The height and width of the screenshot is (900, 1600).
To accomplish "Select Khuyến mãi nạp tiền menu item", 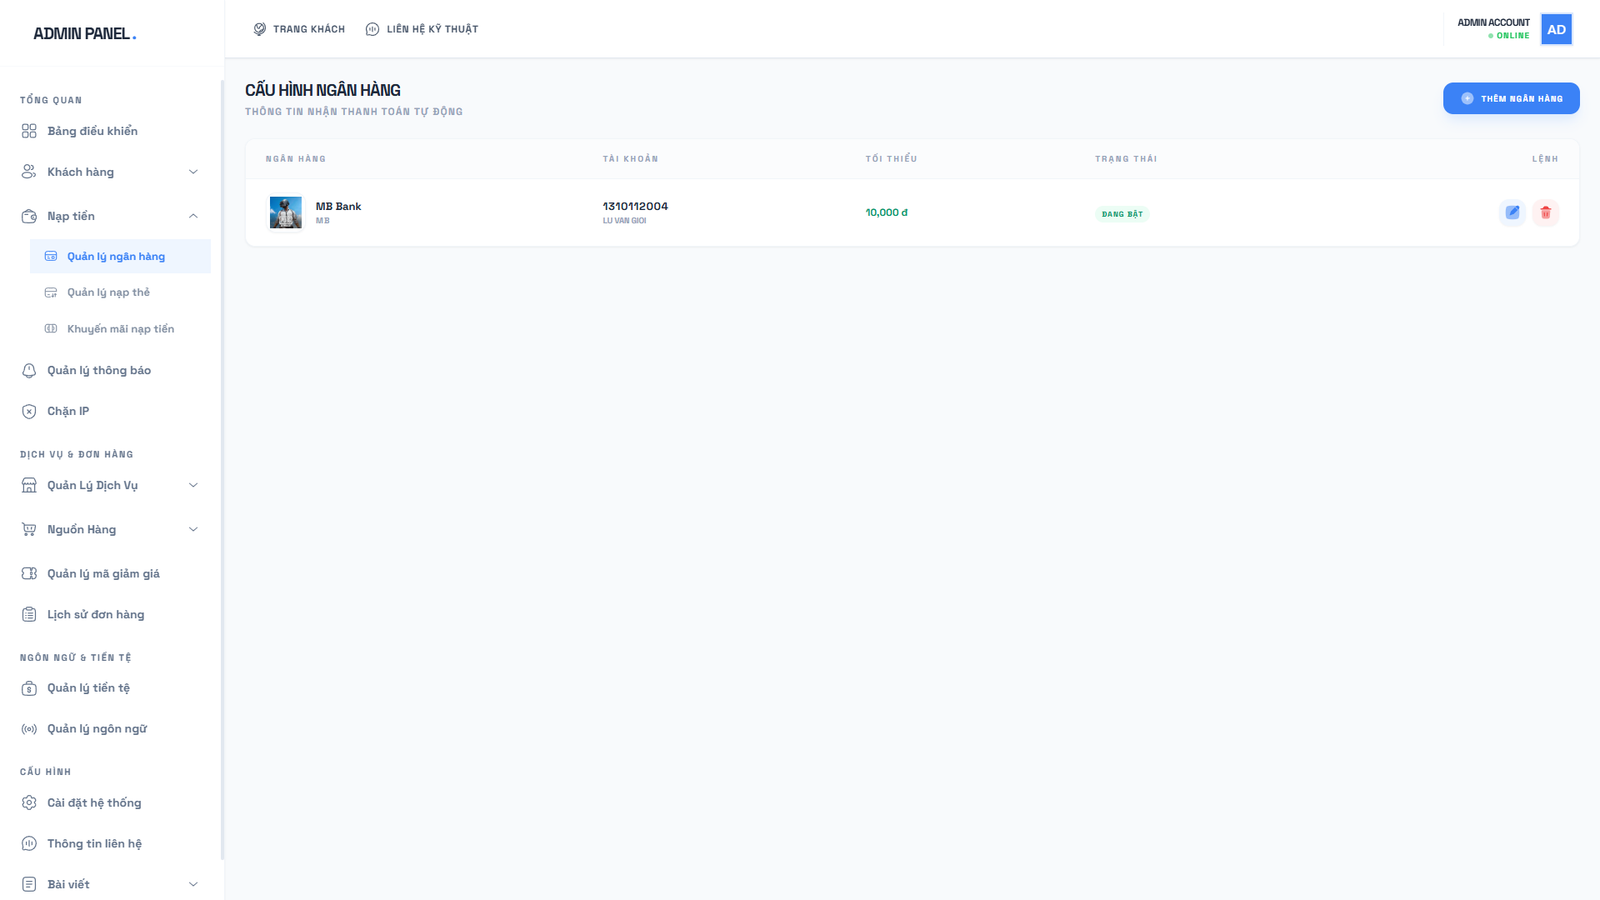I will [120, 329].
